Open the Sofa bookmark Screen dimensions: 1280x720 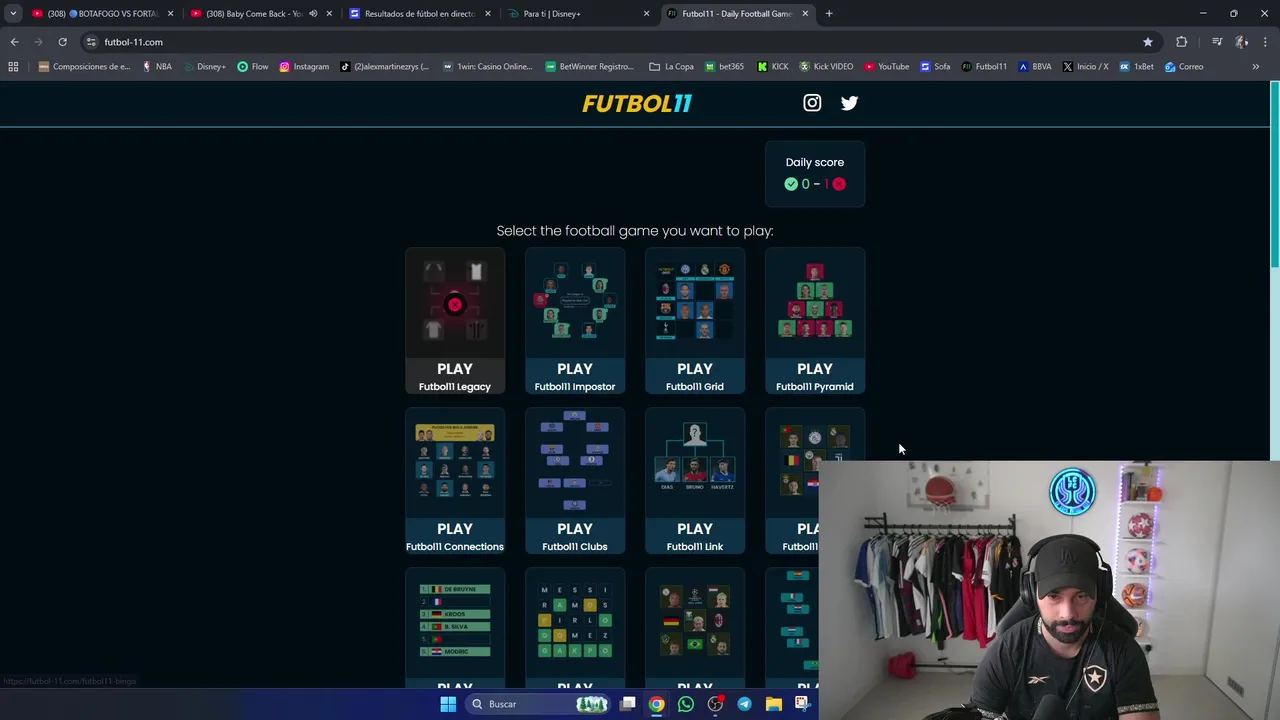tap(935, 67)
